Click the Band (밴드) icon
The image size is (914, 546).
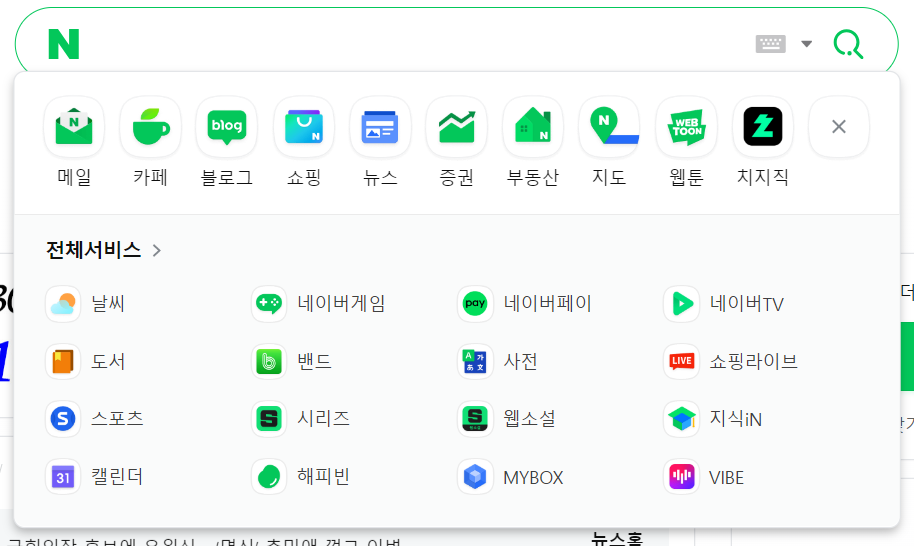point(269,361)
